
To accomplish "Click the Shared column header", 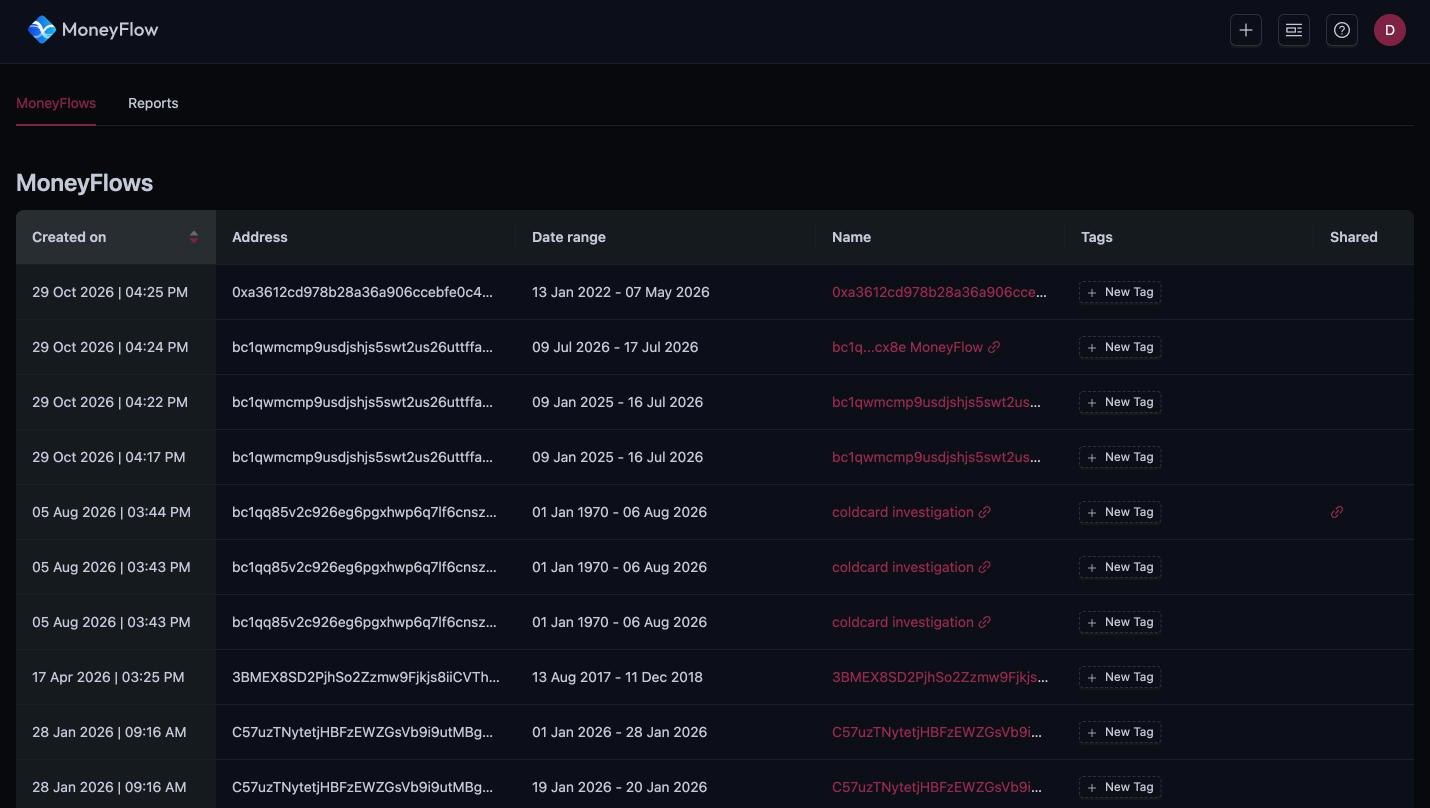I will tap(1364, 237).
